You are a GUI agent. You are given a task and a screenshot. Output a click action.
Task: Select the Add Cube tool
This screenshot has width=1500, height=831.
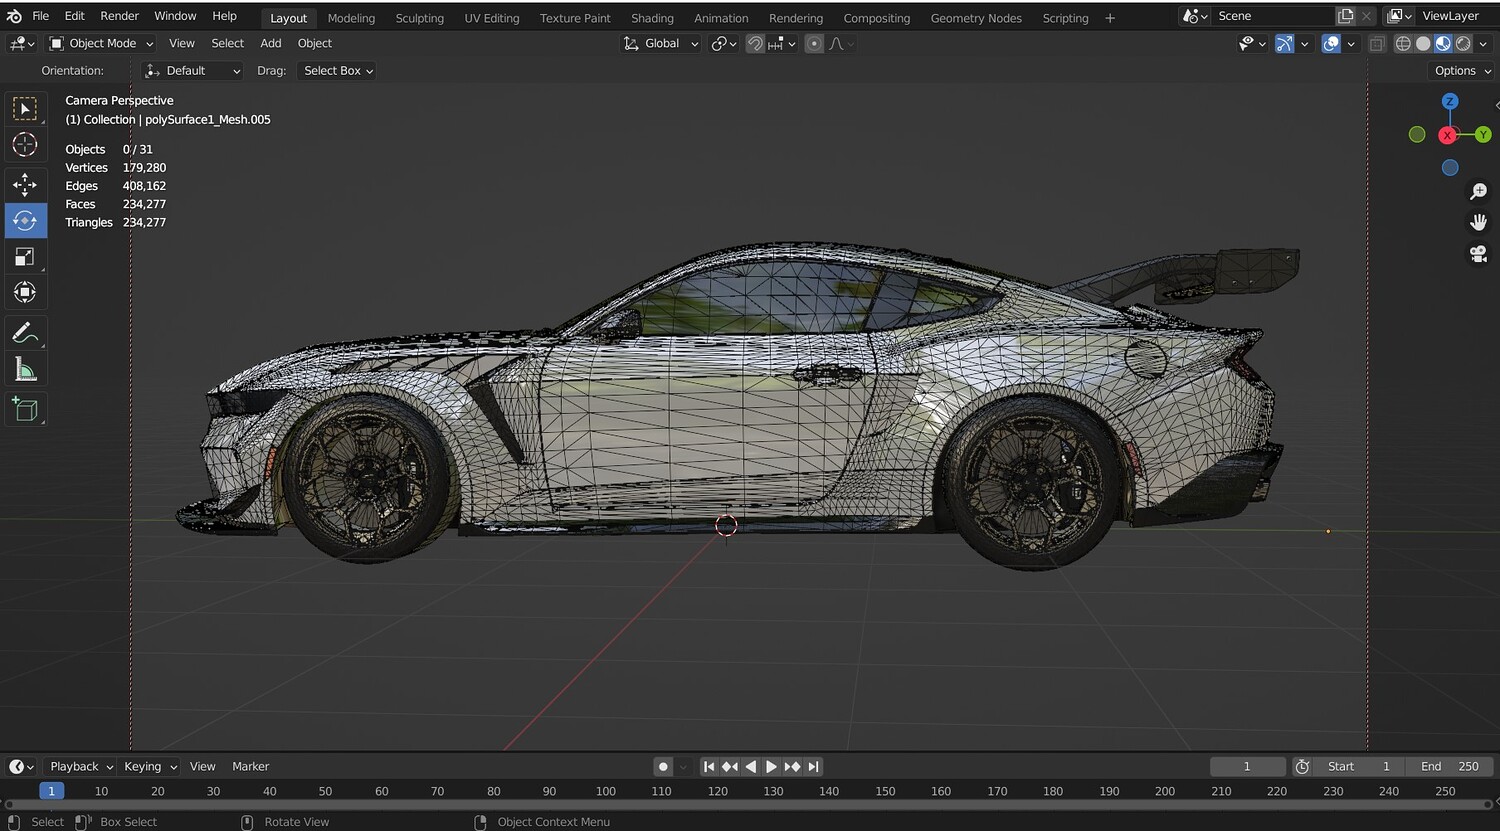click(25, 409)
